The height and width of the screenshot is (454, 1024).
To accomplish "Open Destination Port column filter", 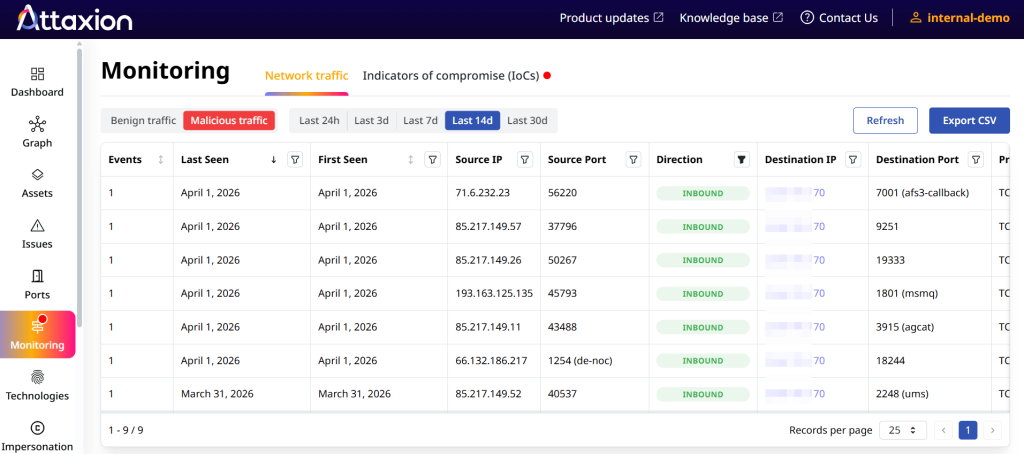I will (x=976, y=159).
